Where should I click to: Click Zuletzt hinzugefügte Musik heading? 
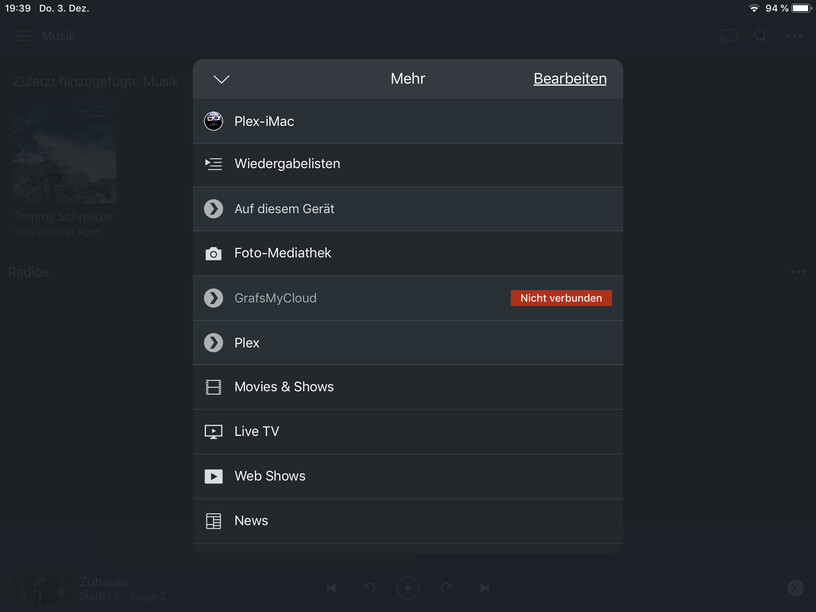pos(96,82)
